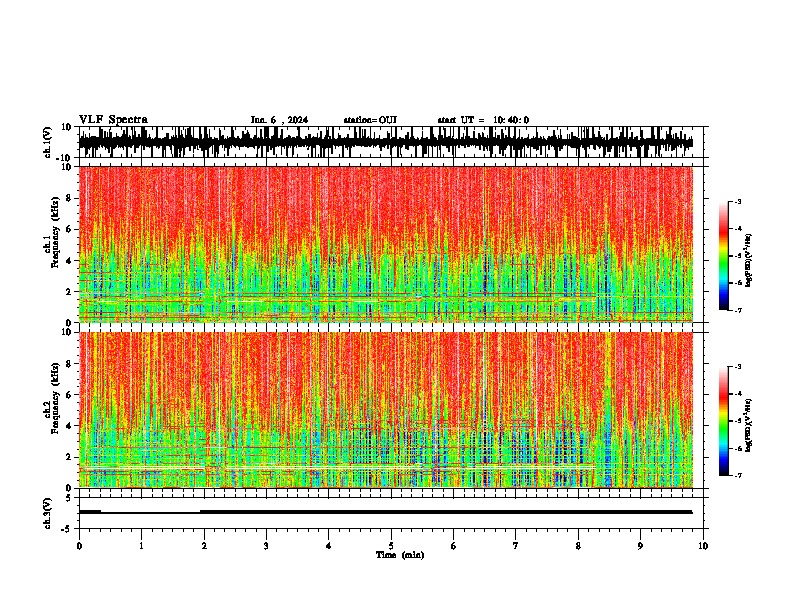Click the ch.2 "Frequency (kHz)" axis label
This screenshot has width=792, height=612.
(55, 398)
